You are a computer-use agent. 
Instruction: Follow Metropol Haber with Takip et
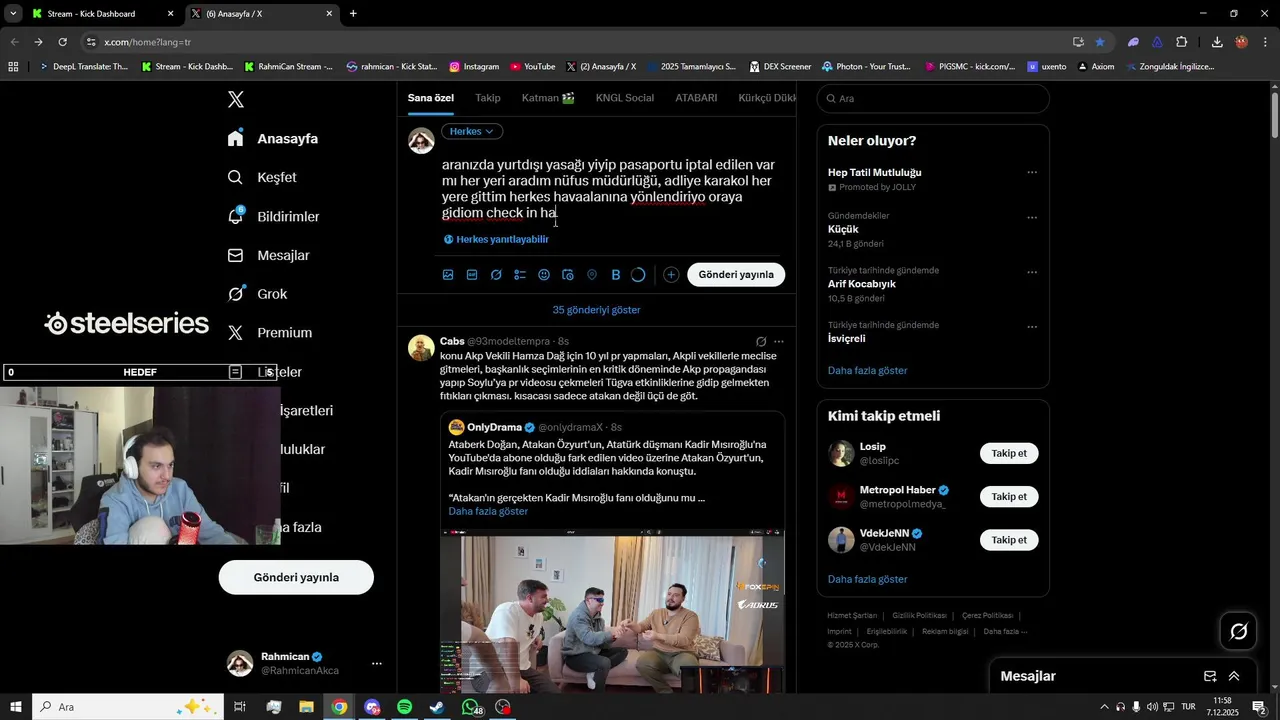point(1009,497)
